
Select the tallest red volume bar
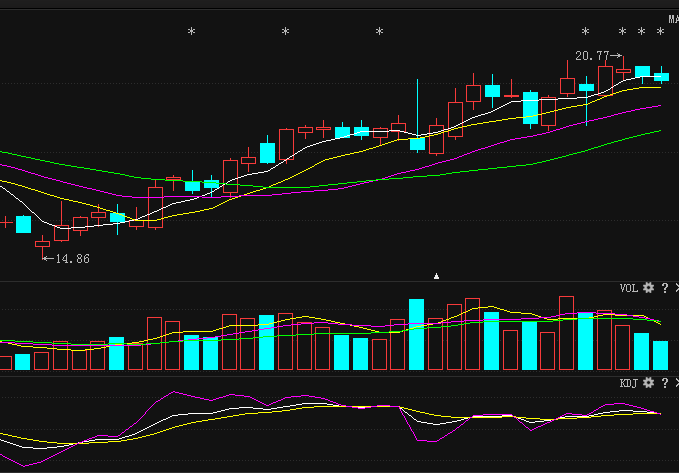point(567,333)
